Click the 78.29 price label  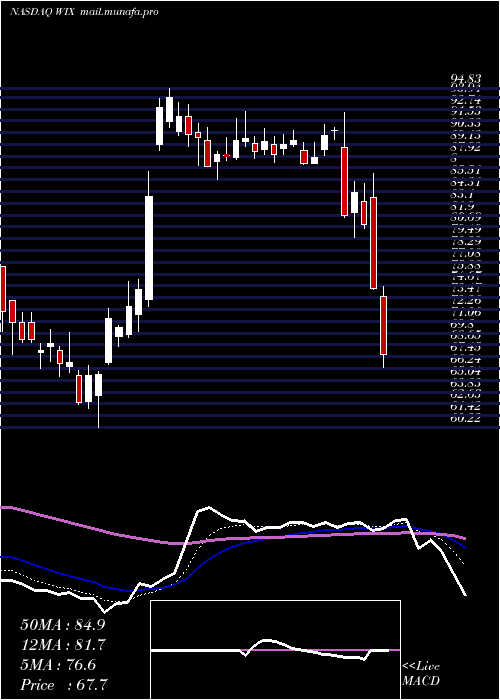[x=465, y=242]
